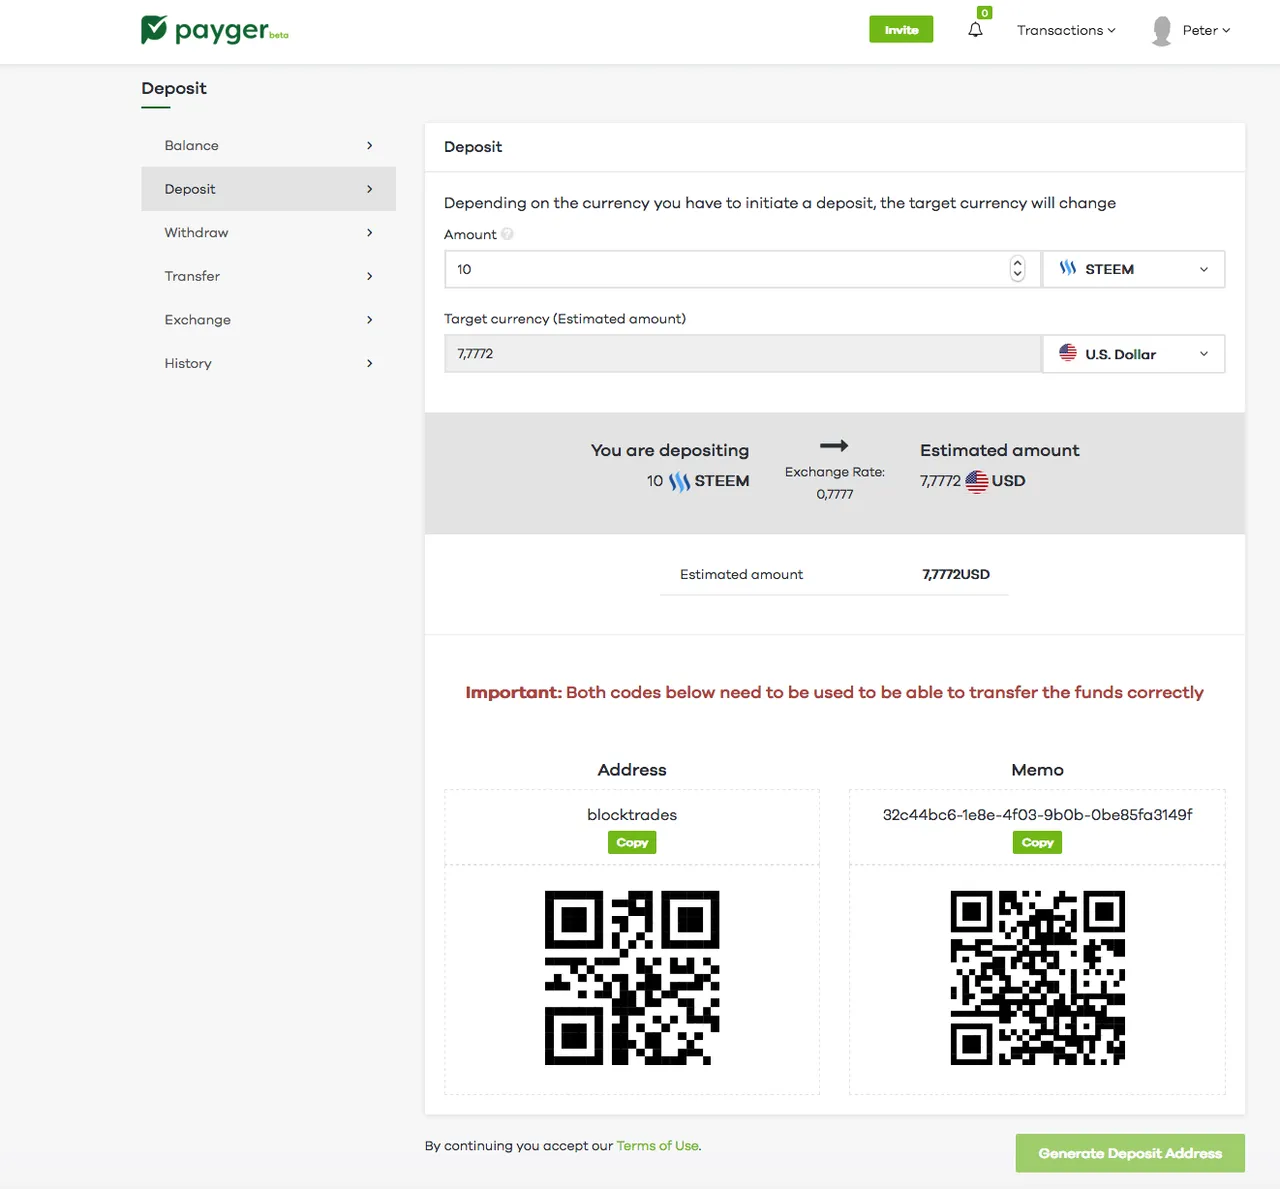Click the Amount input field
The height and width of the screenshot is (1189, 1280).
click(742, 269)
